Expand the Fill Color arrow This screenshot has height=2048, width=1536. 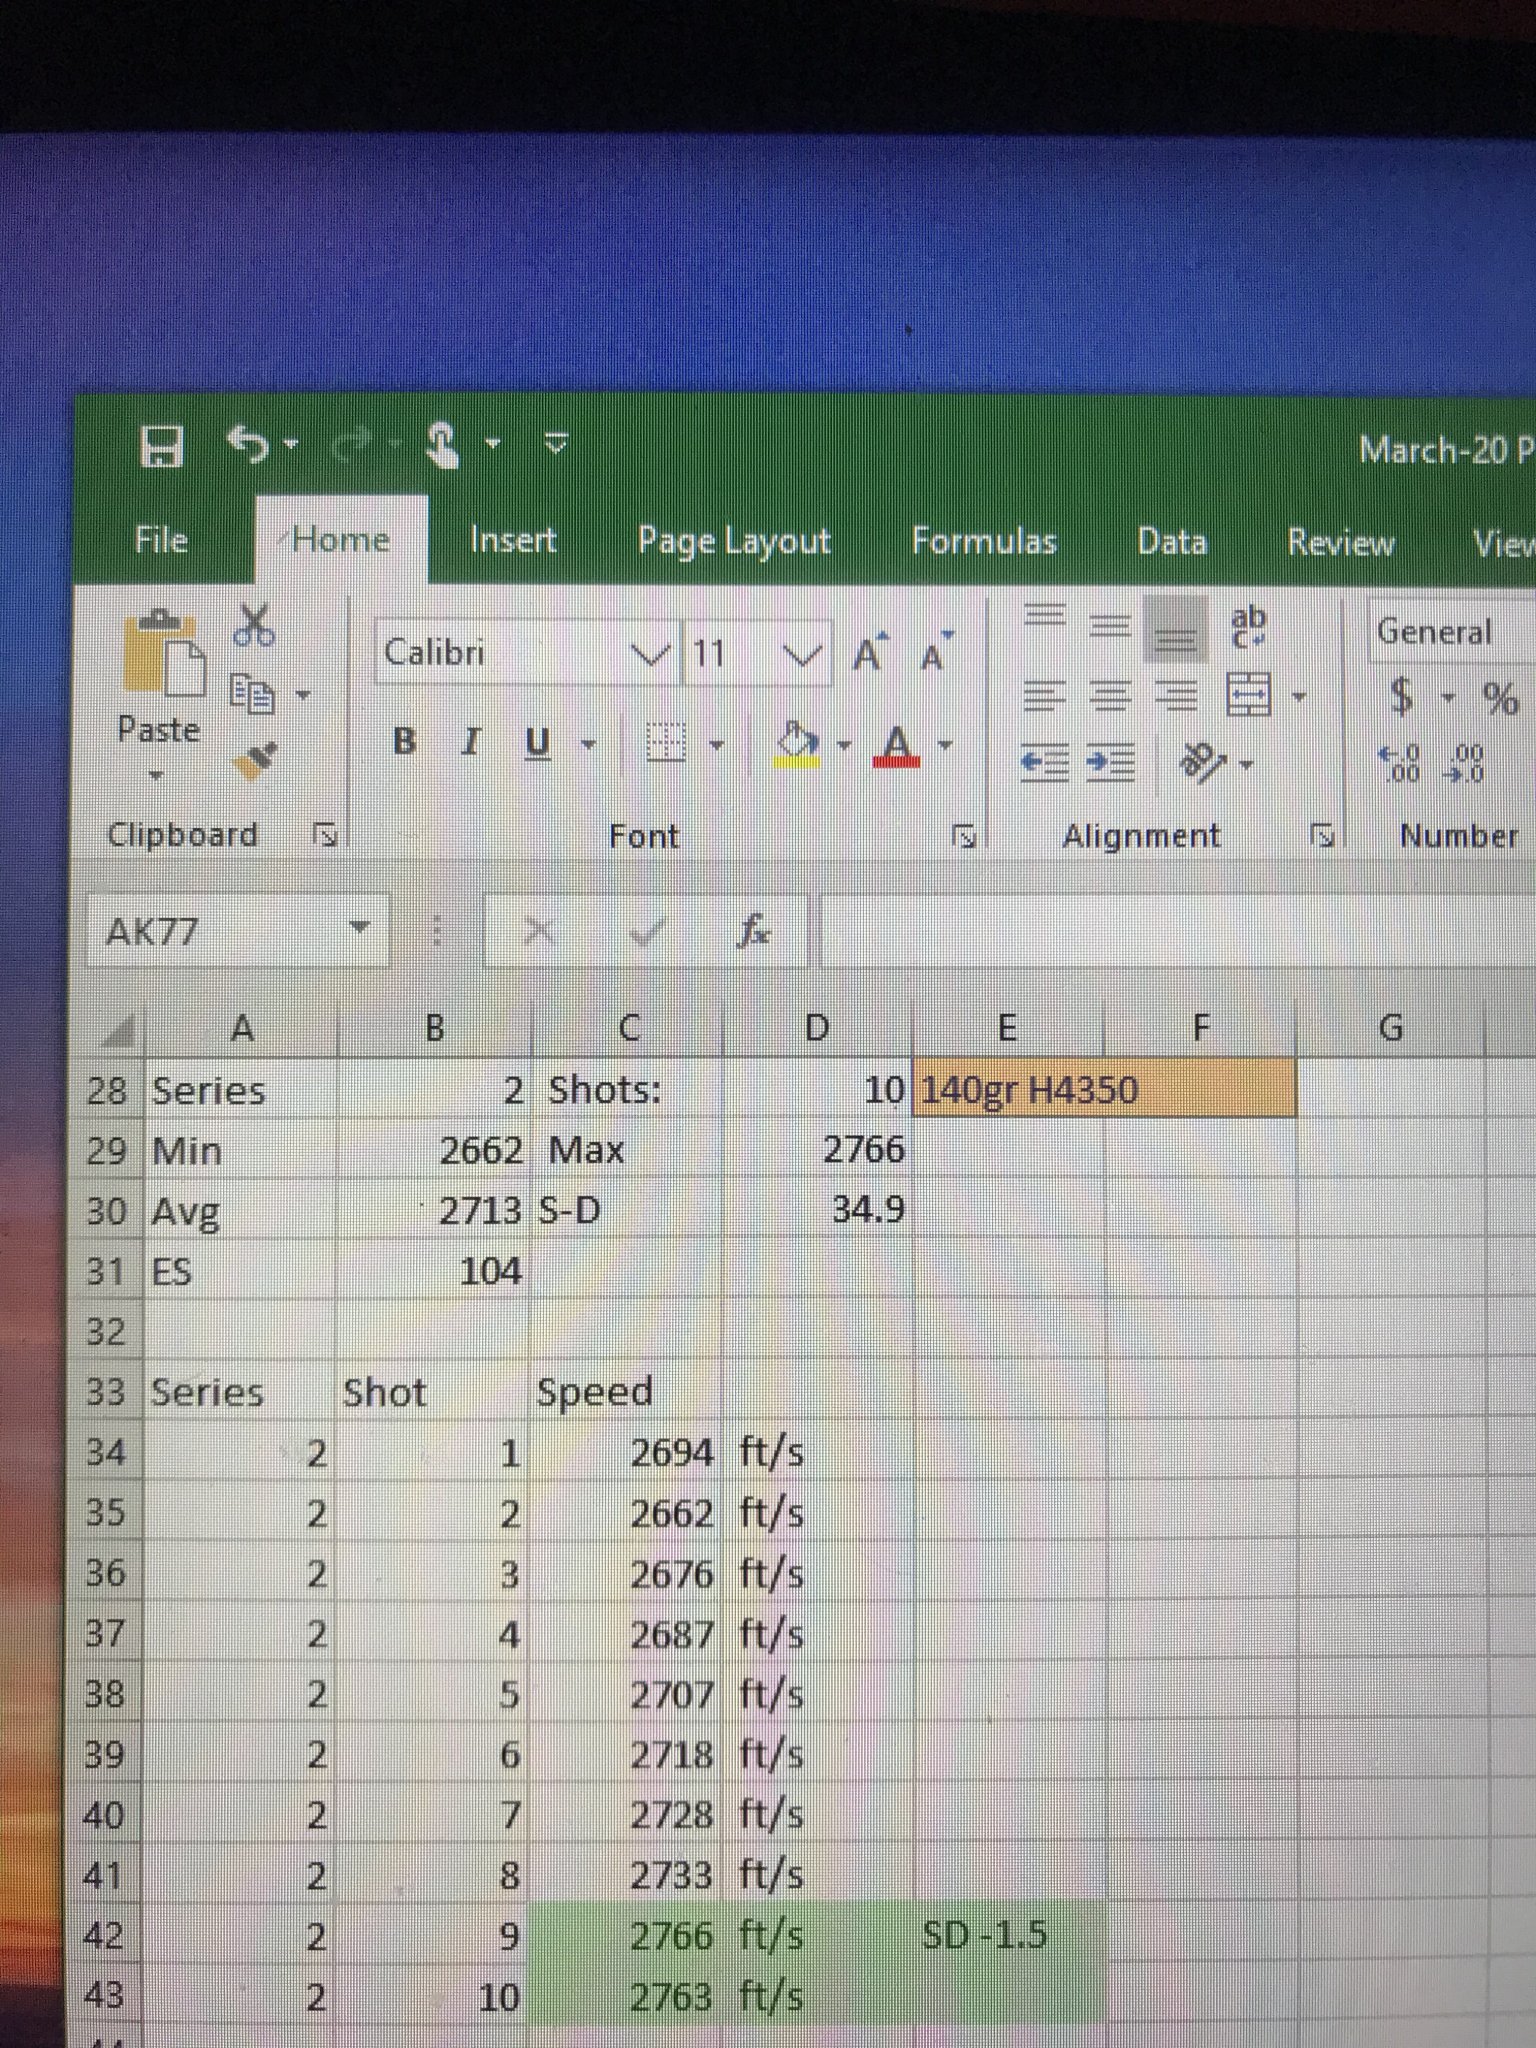(844, 745)
